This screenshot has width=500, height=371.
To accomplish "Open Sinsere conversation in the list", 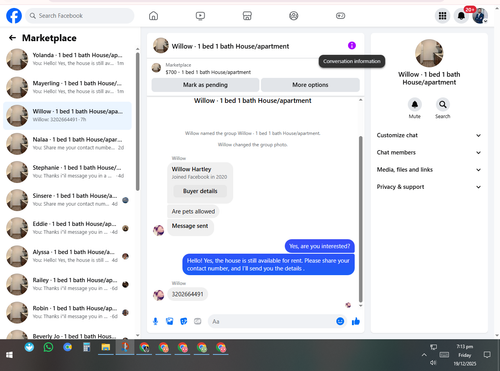I will pos(67,200).
